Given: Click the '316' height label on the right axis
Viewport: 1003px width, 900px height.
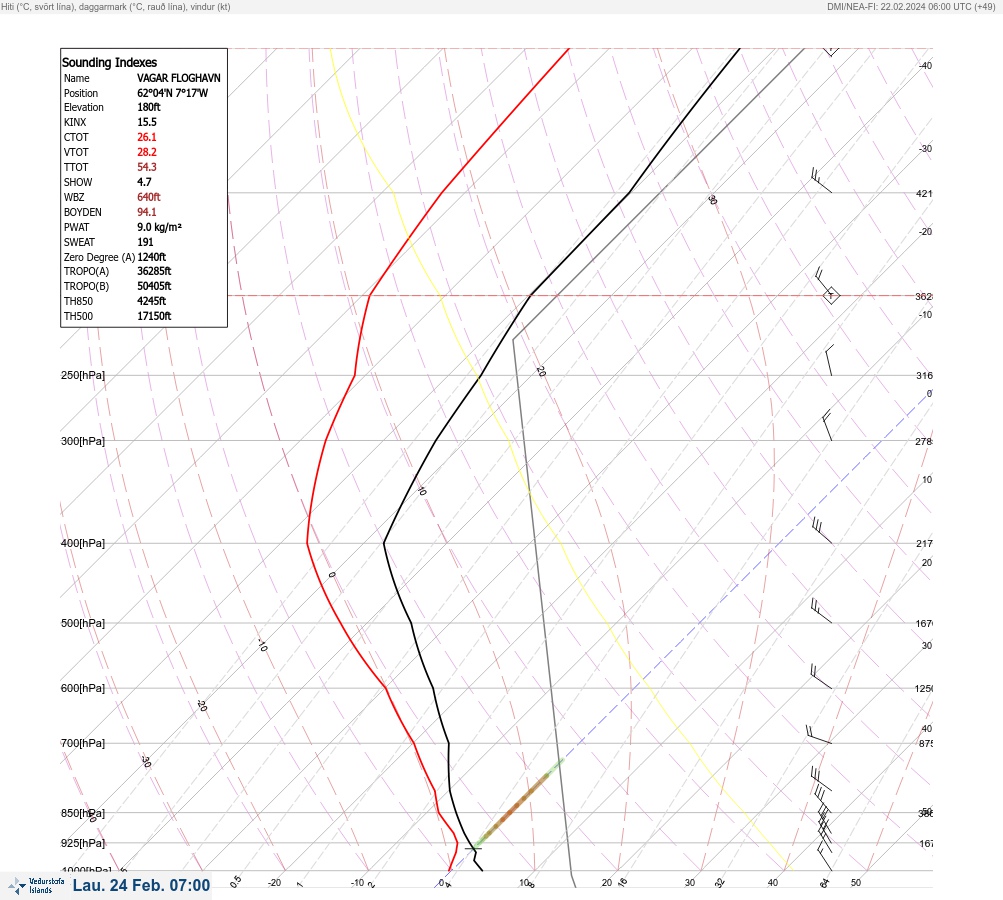Looking at the screenshot, I should [924, 375].
